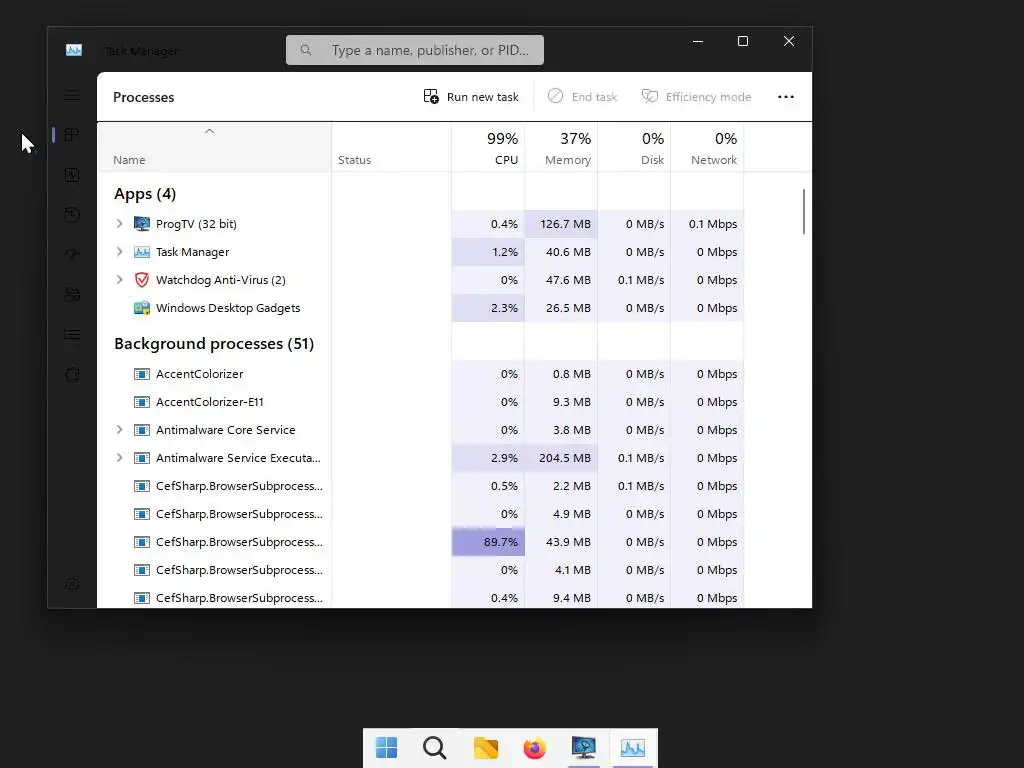The height and width of the screenshot is (768, 1024).
Task: Click the ProgTV app icon in process list
Action: pyautogui.click(x=142, y=224)
